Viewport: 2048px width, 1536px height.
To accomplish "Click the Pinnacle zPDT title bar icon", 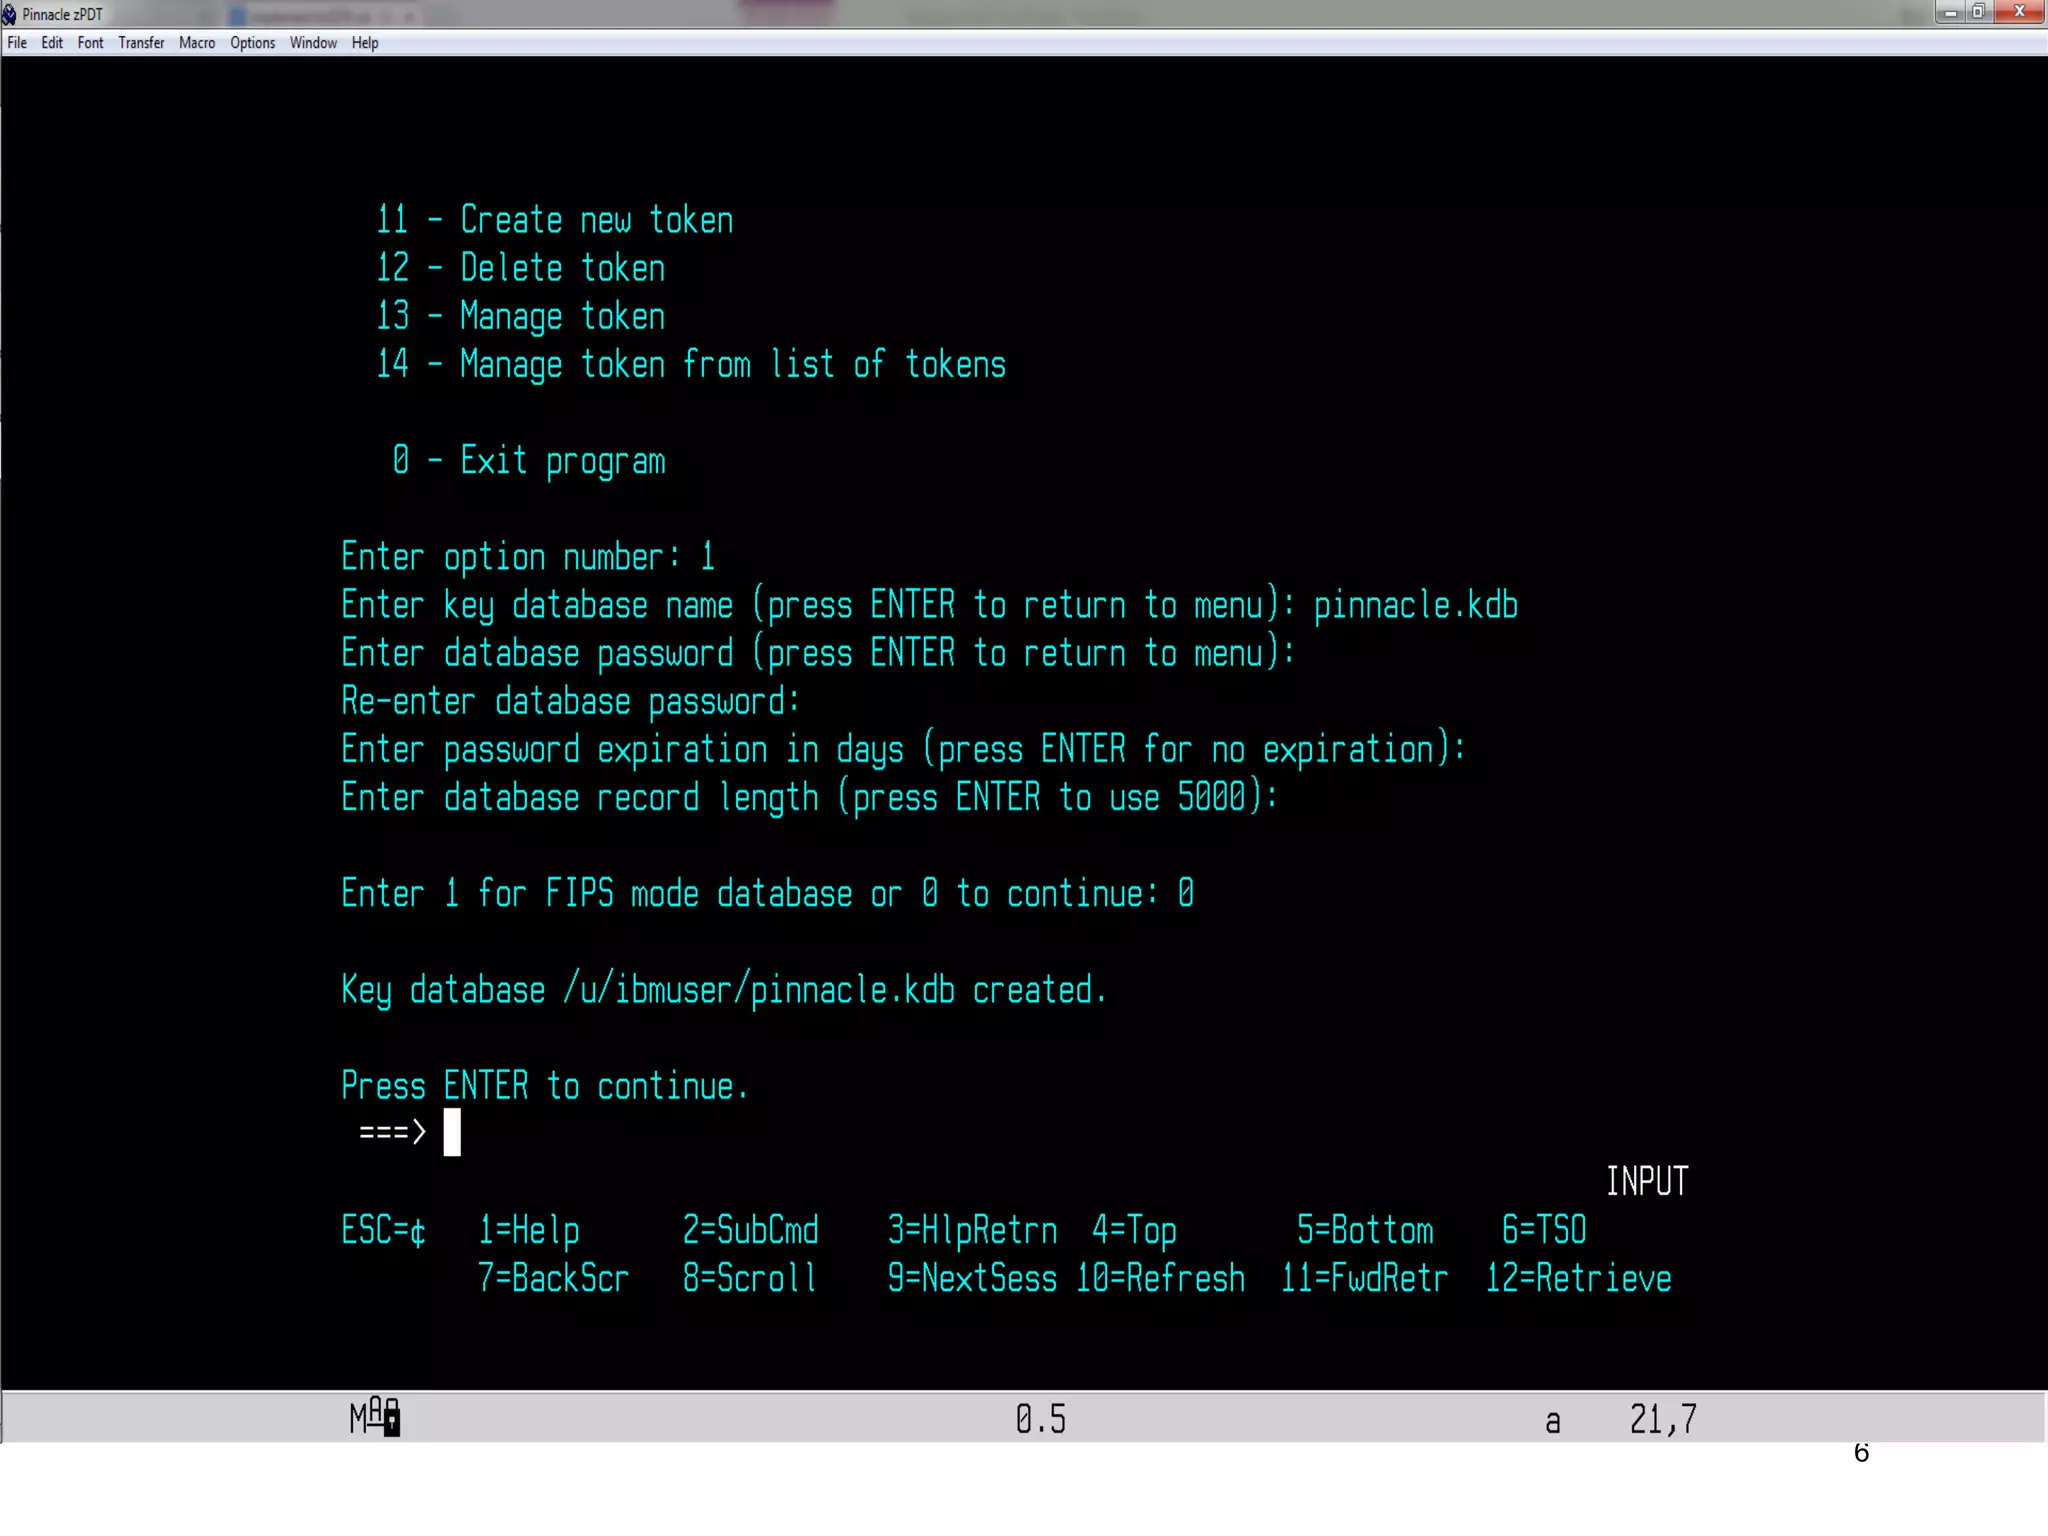I will tap(10, 14).
